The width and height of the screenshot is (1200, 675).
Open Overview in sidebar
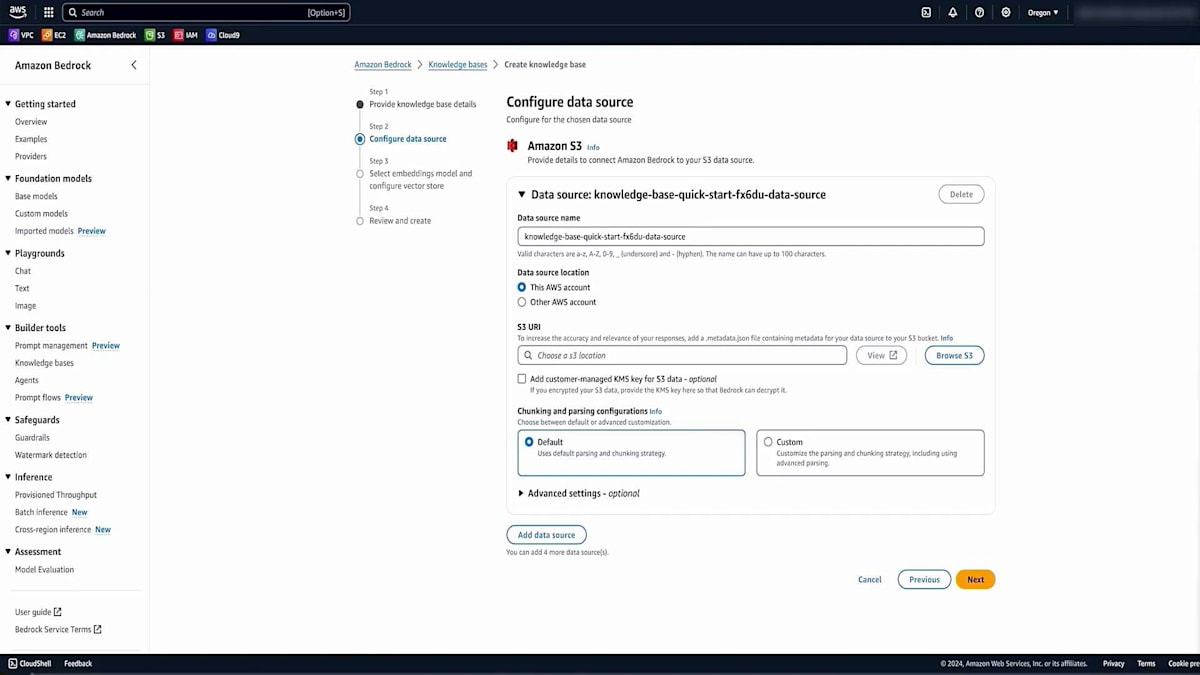pos(31,122)
